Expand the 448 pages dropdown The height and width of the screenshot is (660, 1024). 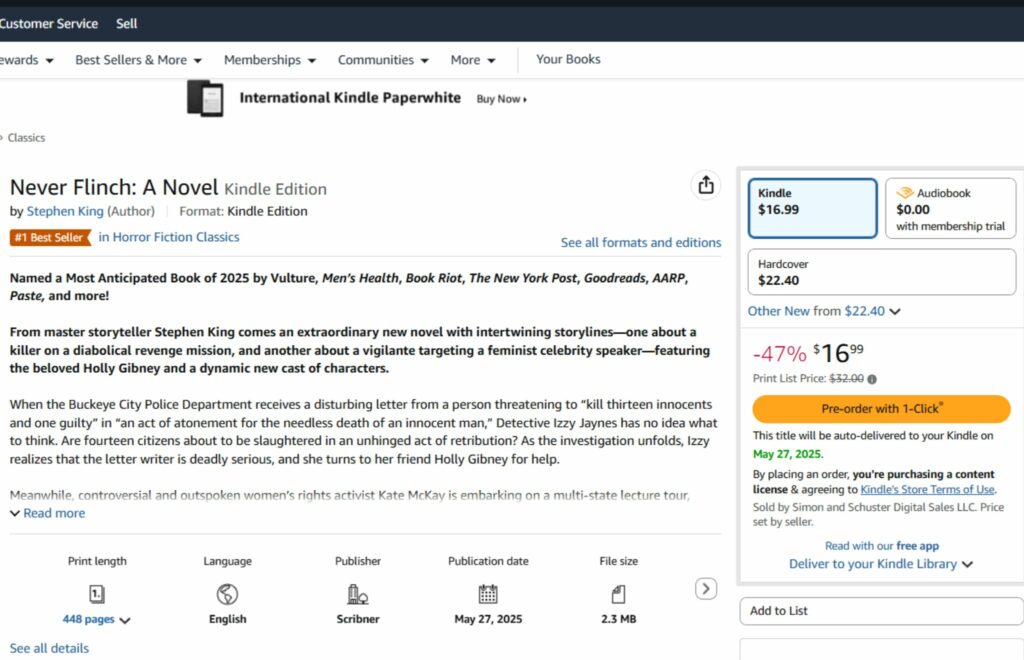(x=97, y=620)
